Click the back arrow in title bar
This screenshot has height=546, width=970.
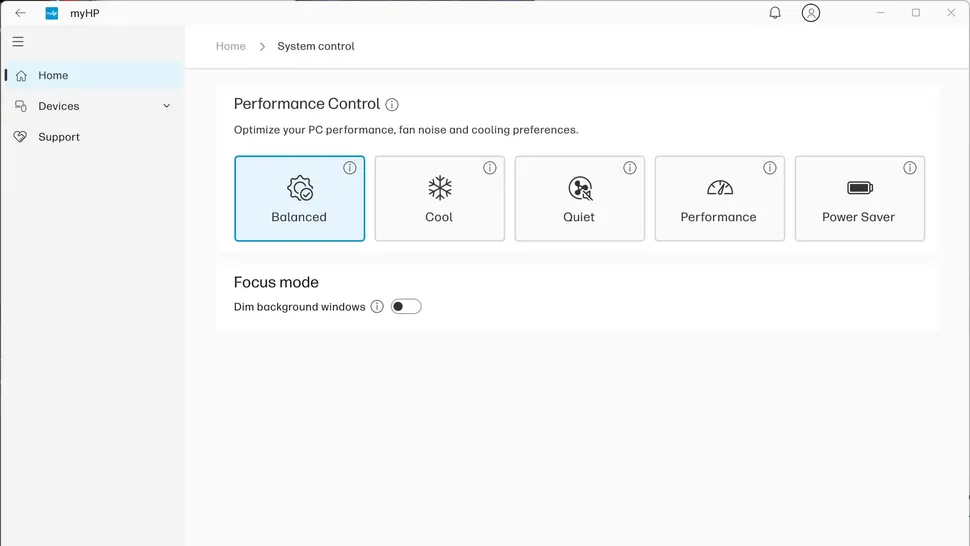click(x=20, y=13)
